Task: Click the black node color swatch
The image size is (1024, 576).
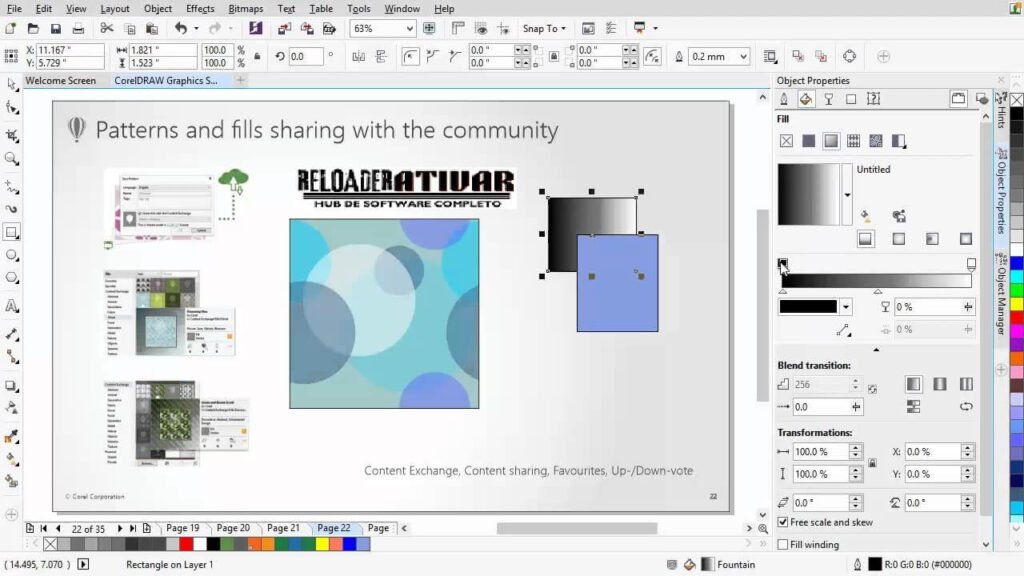Action: [808, 307]
